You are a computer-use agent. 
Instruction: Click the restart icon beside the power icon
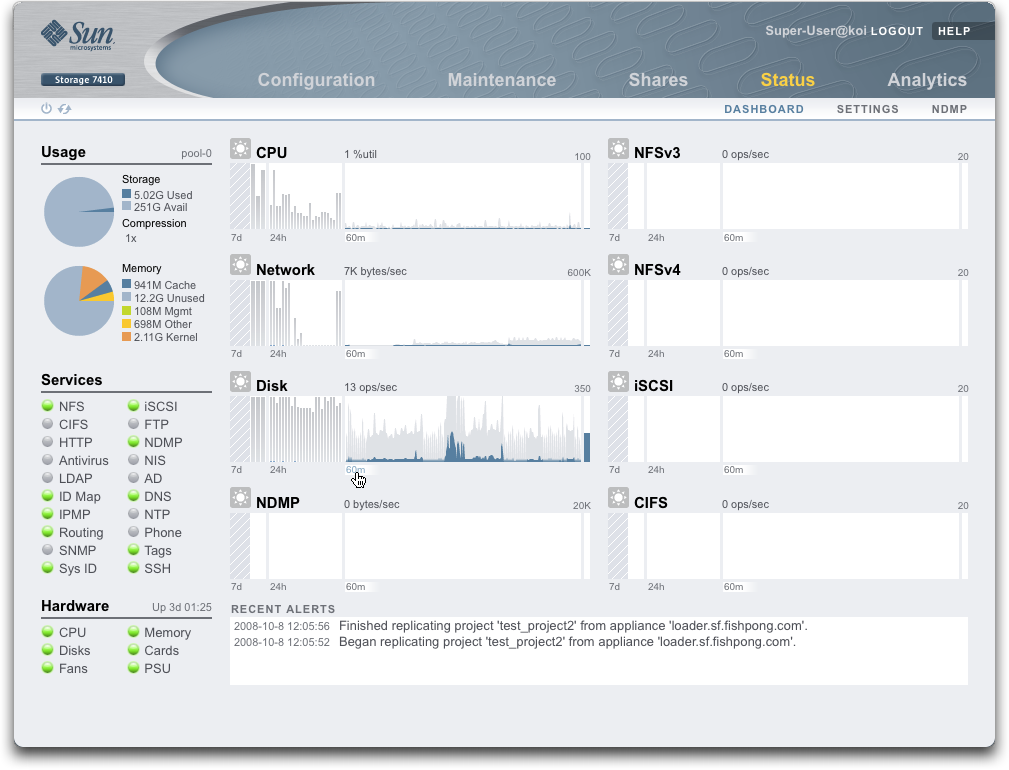(64, 109)
